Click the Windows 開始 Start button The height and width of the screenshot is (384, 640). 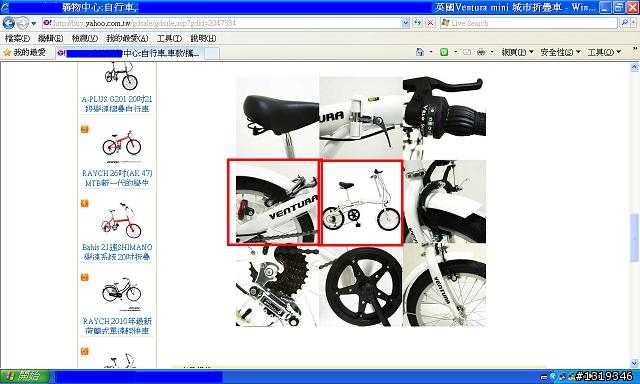coord(24,376)
